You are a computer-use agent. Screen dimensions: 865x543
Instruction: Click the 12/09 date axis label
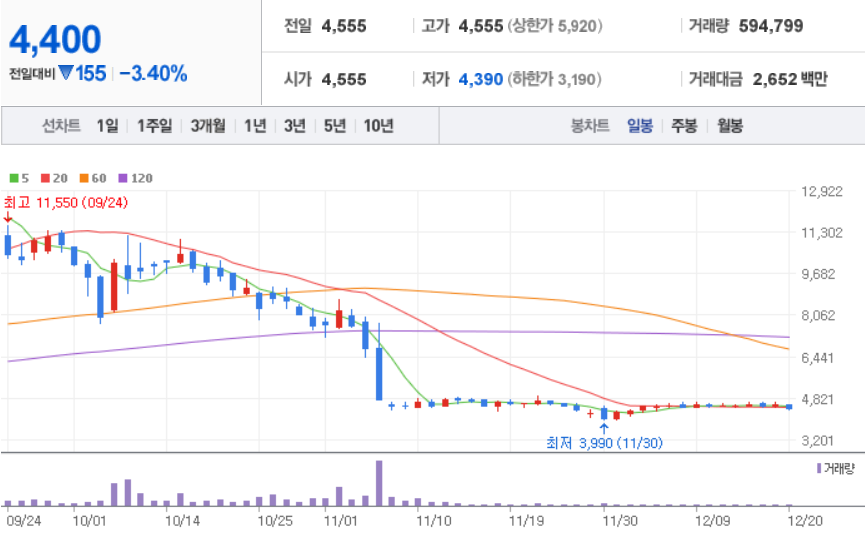(x=713, y=521)
